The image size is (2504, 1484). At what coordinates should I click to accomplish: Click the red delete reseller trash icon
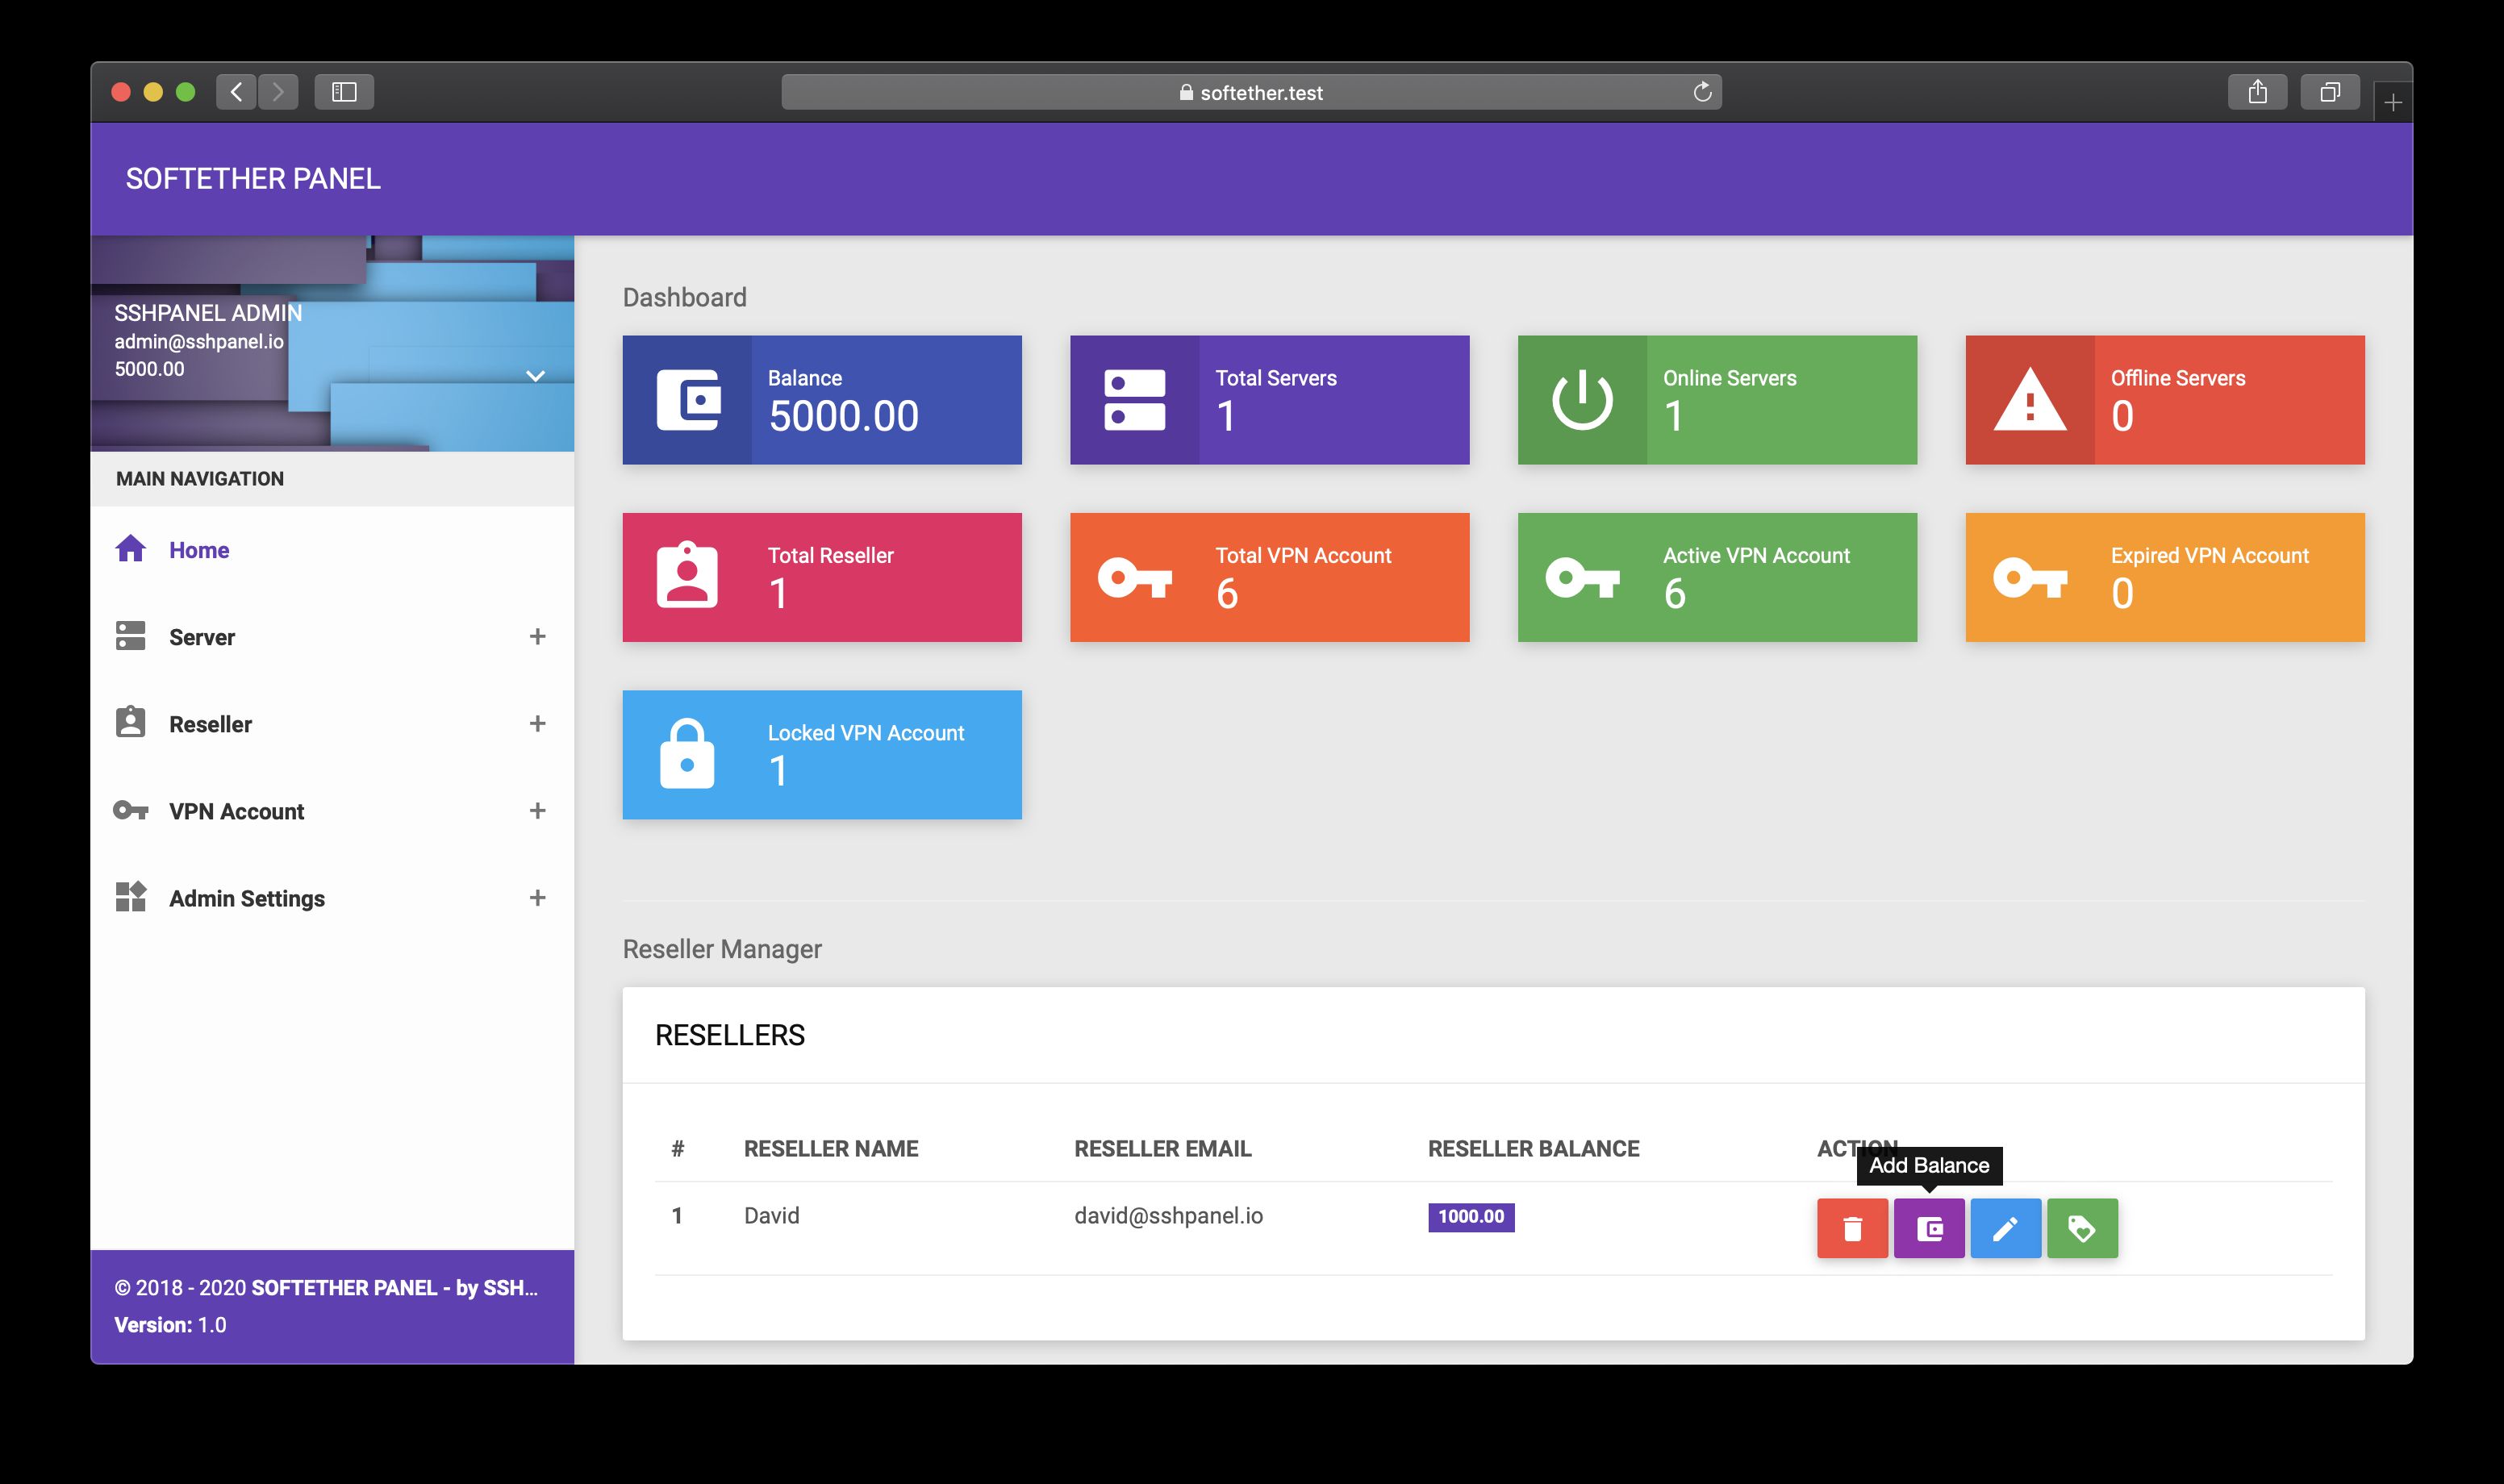1852,1228
